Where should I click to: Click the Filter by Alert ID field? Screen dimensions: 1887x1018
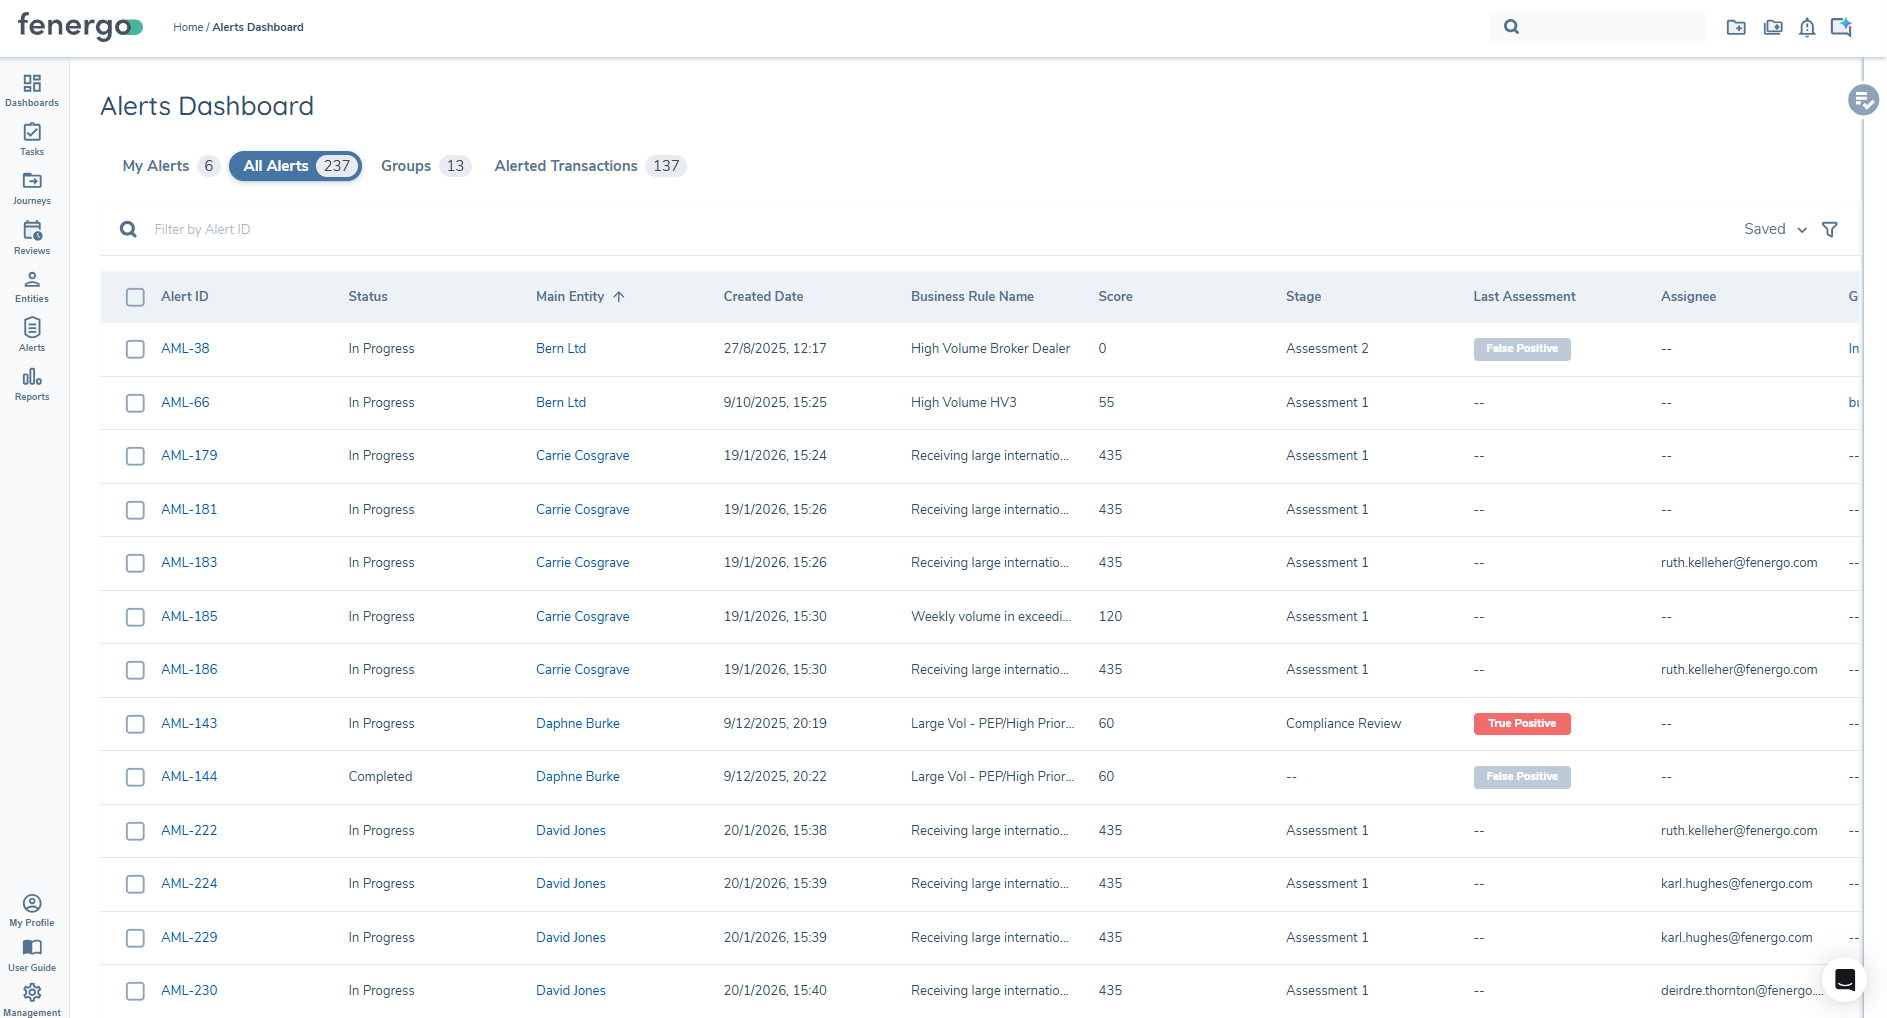coord(400,229)
